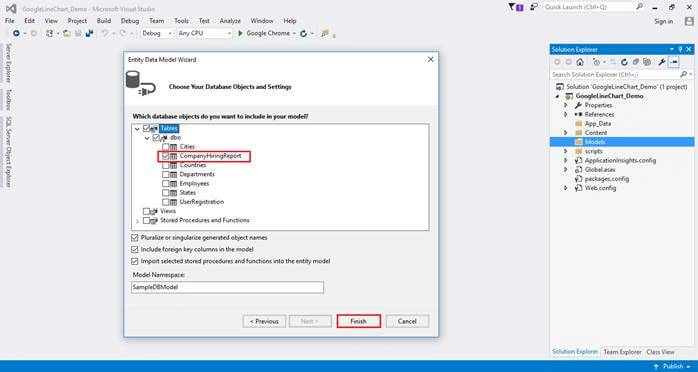Check the Views checkbox
The height and width of the screenshot is (372, 698).
pos(146,211)
